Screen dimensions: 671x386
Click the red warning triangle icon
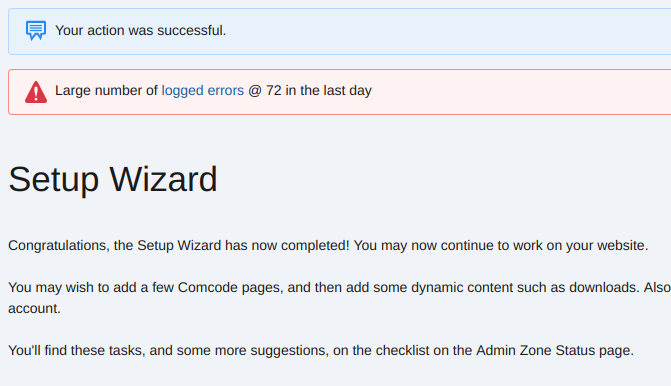click(36, 92)
